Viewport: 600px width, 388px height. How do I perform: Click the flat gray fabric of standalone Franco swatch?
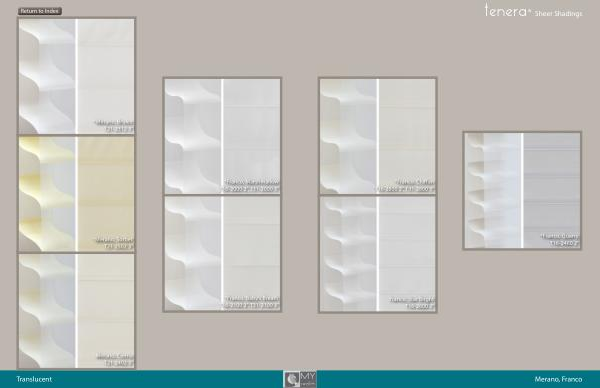pos(552,191)
